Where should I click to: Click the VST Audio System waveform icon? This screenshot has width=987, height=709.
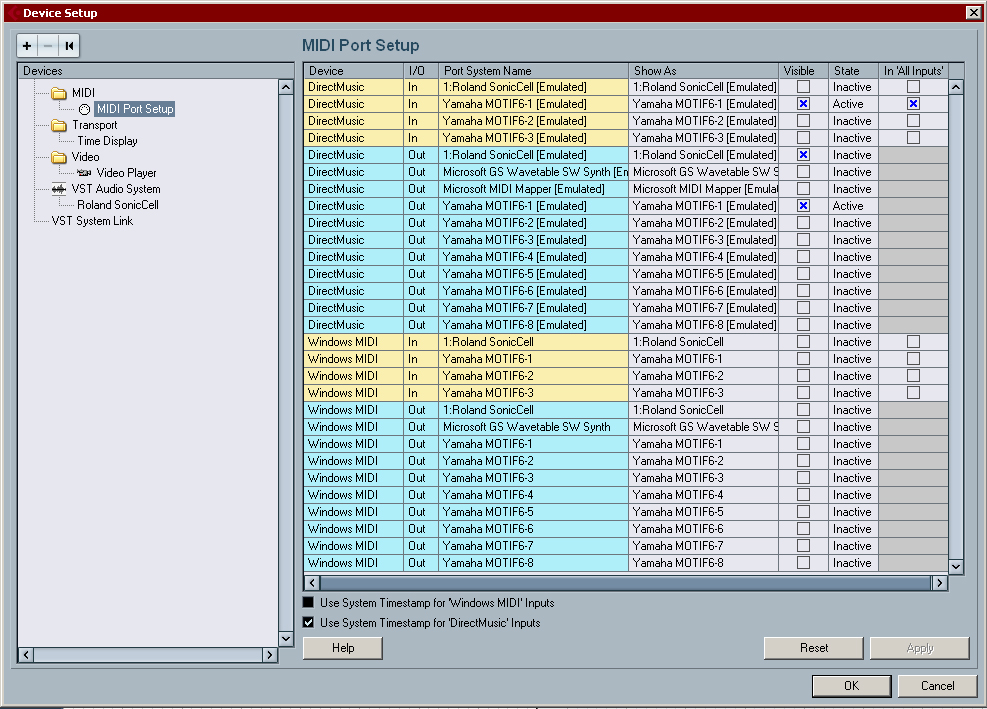tap(58, 189)
